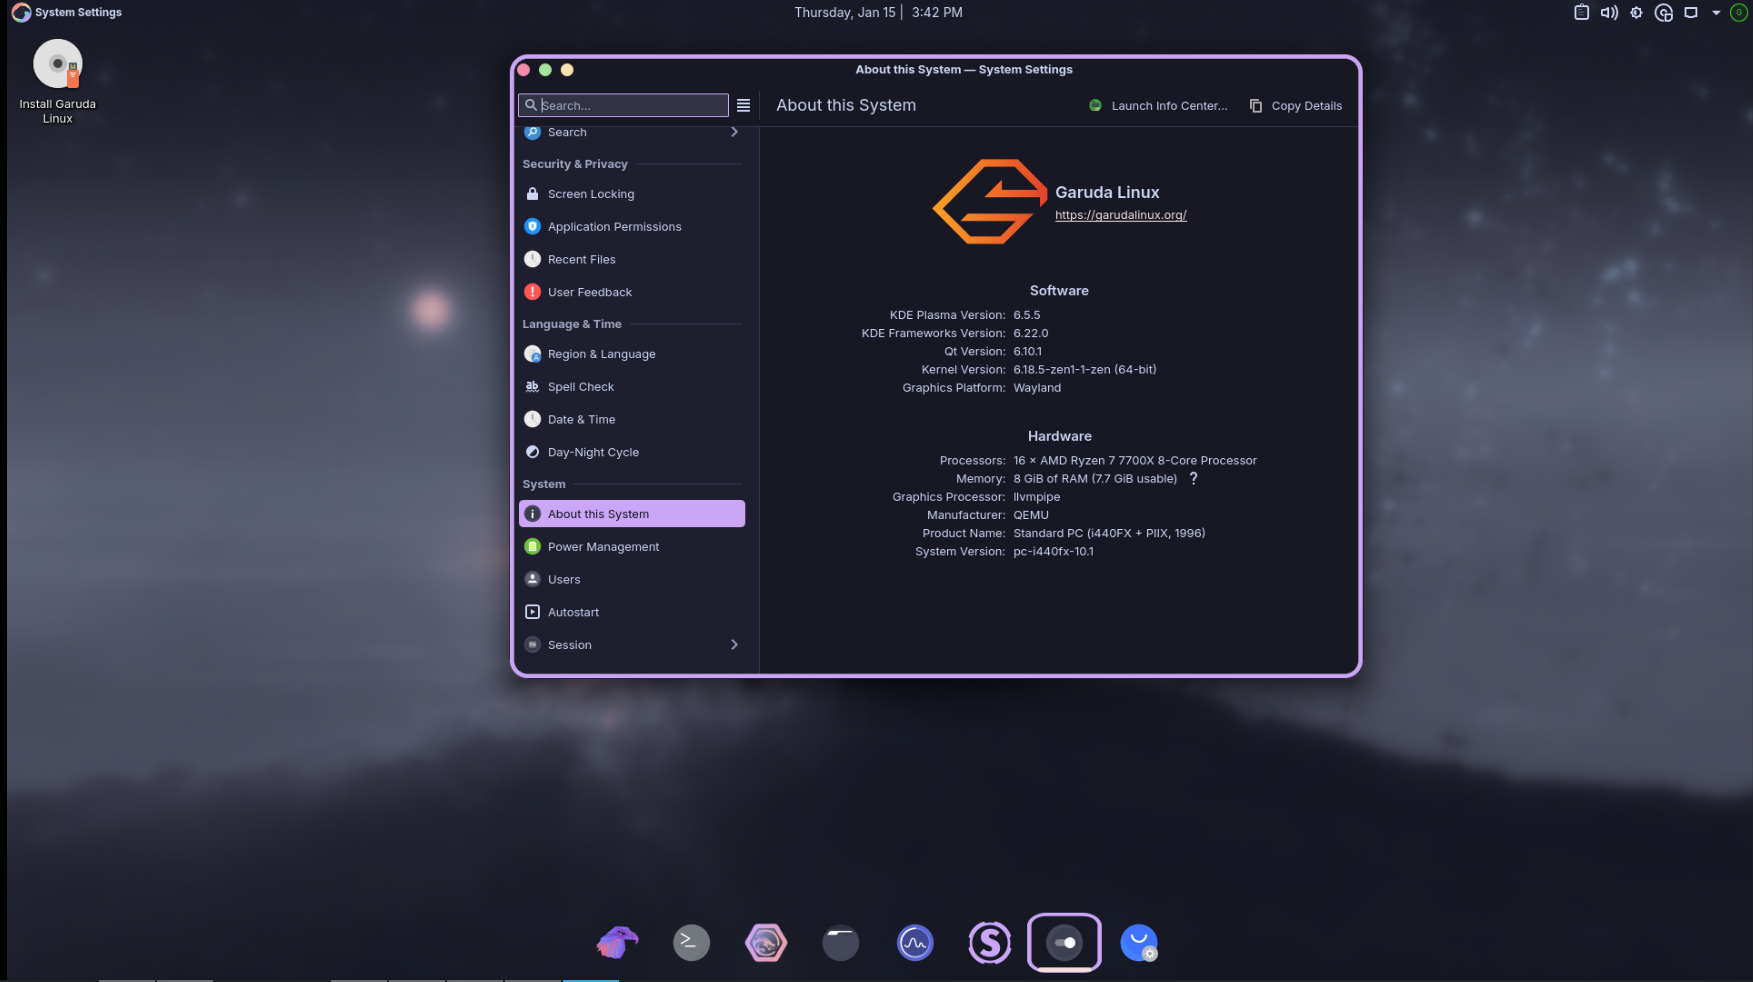Open the panel clock showing 3:42 PM
Viewport: 1753px width, 982px height.
[878, 12]
